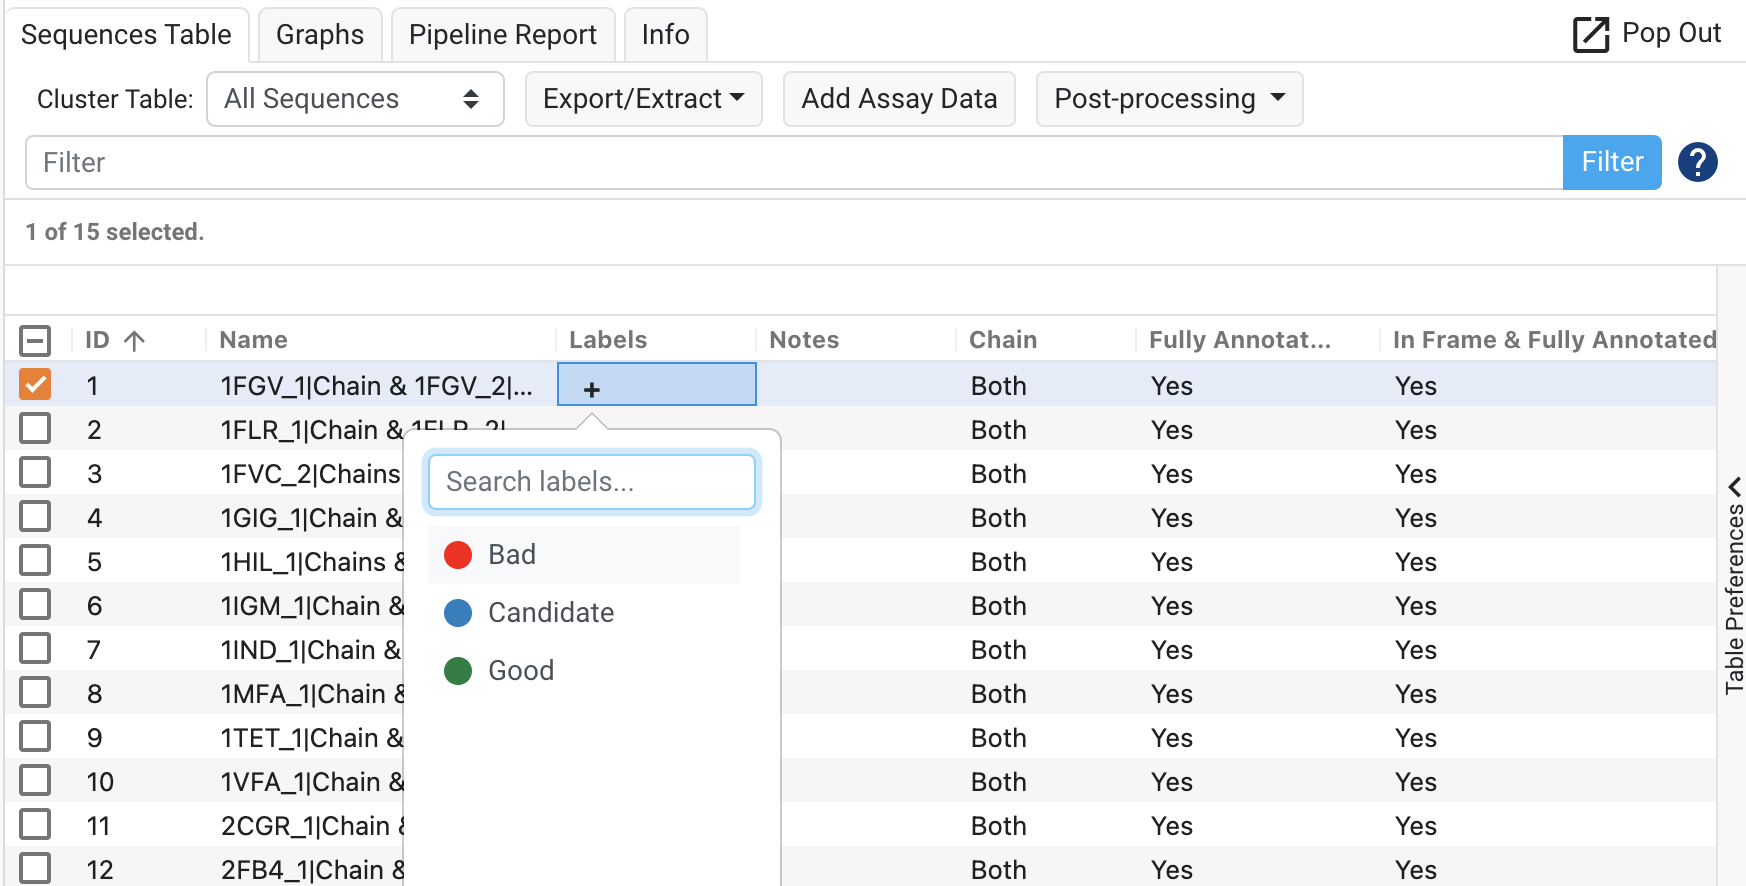Click the 1FVC_2|Chains name cell

click(x=311, y=474)
